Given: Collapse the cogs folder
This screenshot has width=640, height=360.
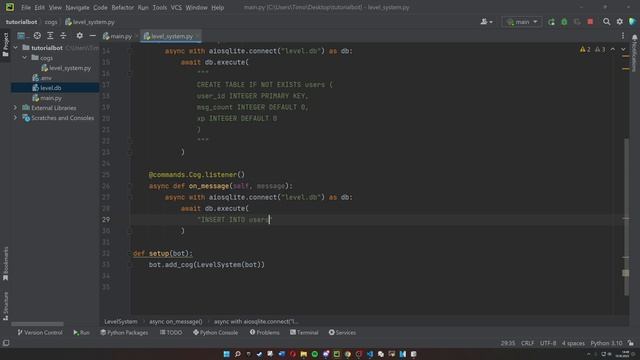Looking at the screenshot, I should pos(24,58).
